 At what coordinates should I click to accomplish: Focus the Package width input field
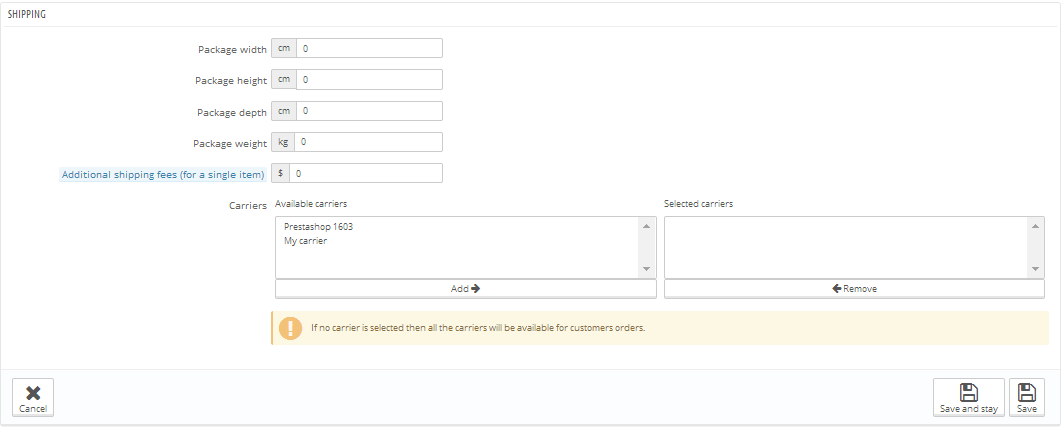(x=369, y=48)
